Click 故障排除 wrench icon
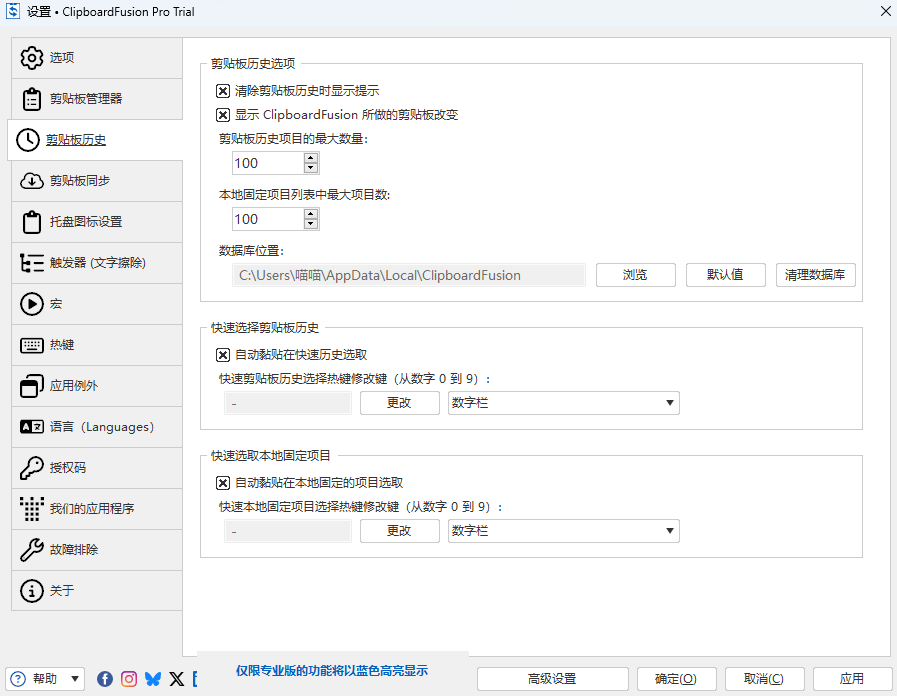The width and height of the screenshot is (897, 696). (32, 550)
